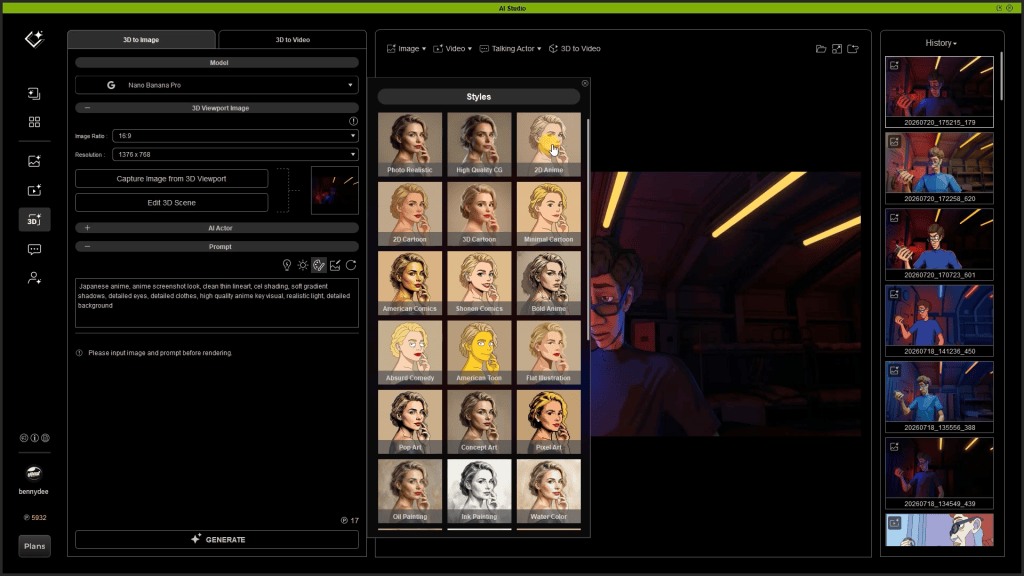Click the info icon under 3D Viewport Image
1024x576 pixels.
tap(353, 121)
